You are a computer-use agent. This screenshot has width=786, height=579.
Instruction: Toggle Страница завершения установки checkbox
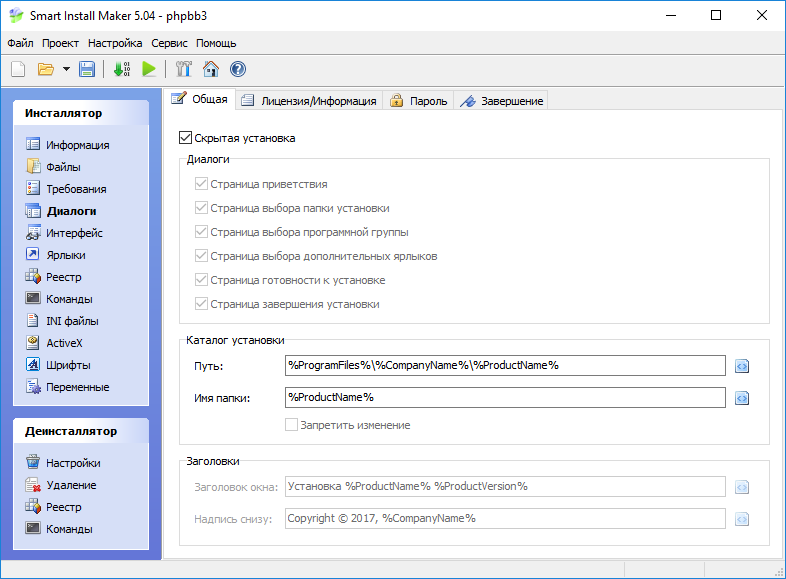pos(201,304)
